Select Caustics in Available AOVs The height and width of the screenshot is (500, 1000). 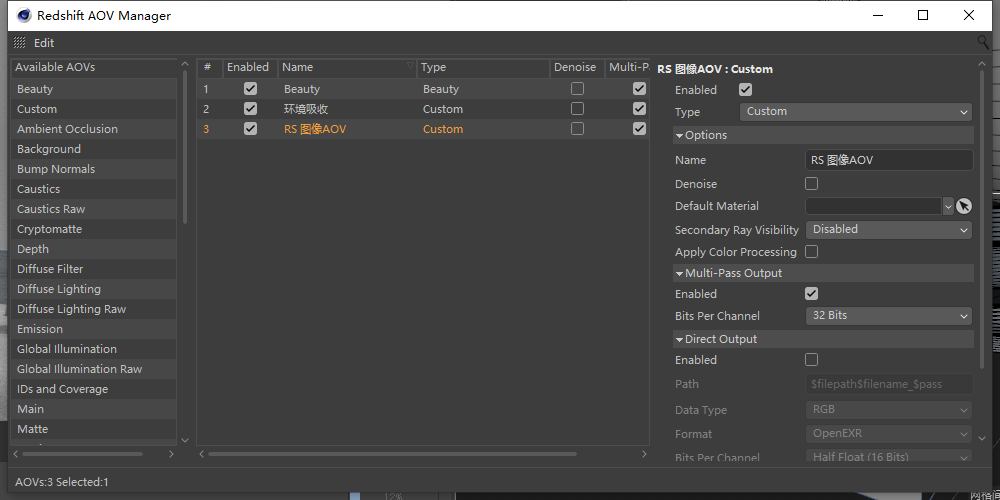point(94,189)
